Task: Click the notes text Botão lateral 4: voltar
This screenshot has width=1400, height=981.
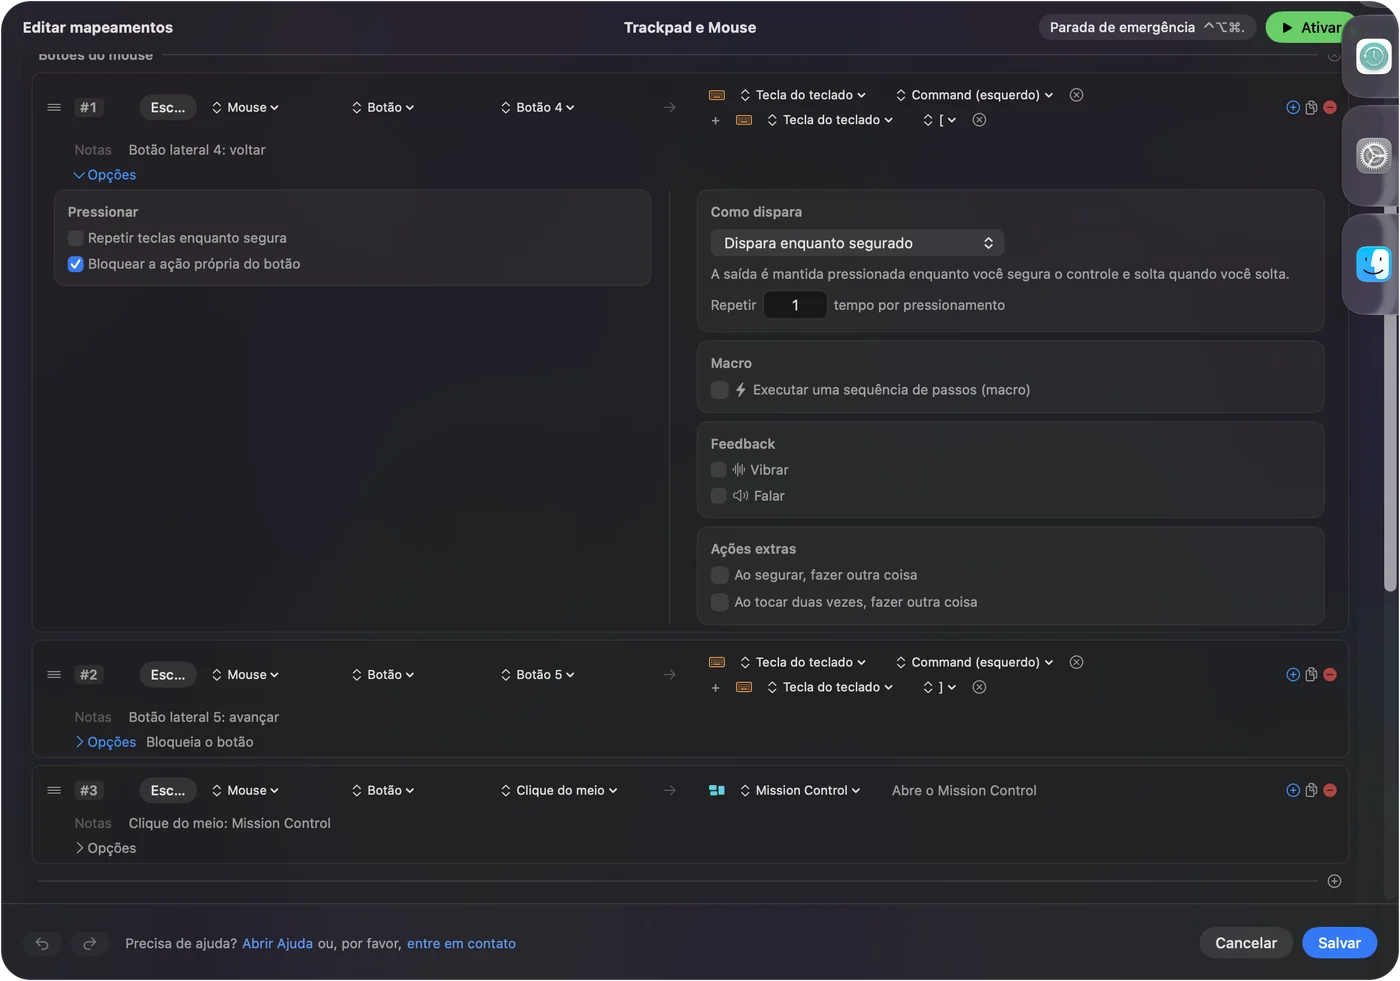Action: point(197,150)
